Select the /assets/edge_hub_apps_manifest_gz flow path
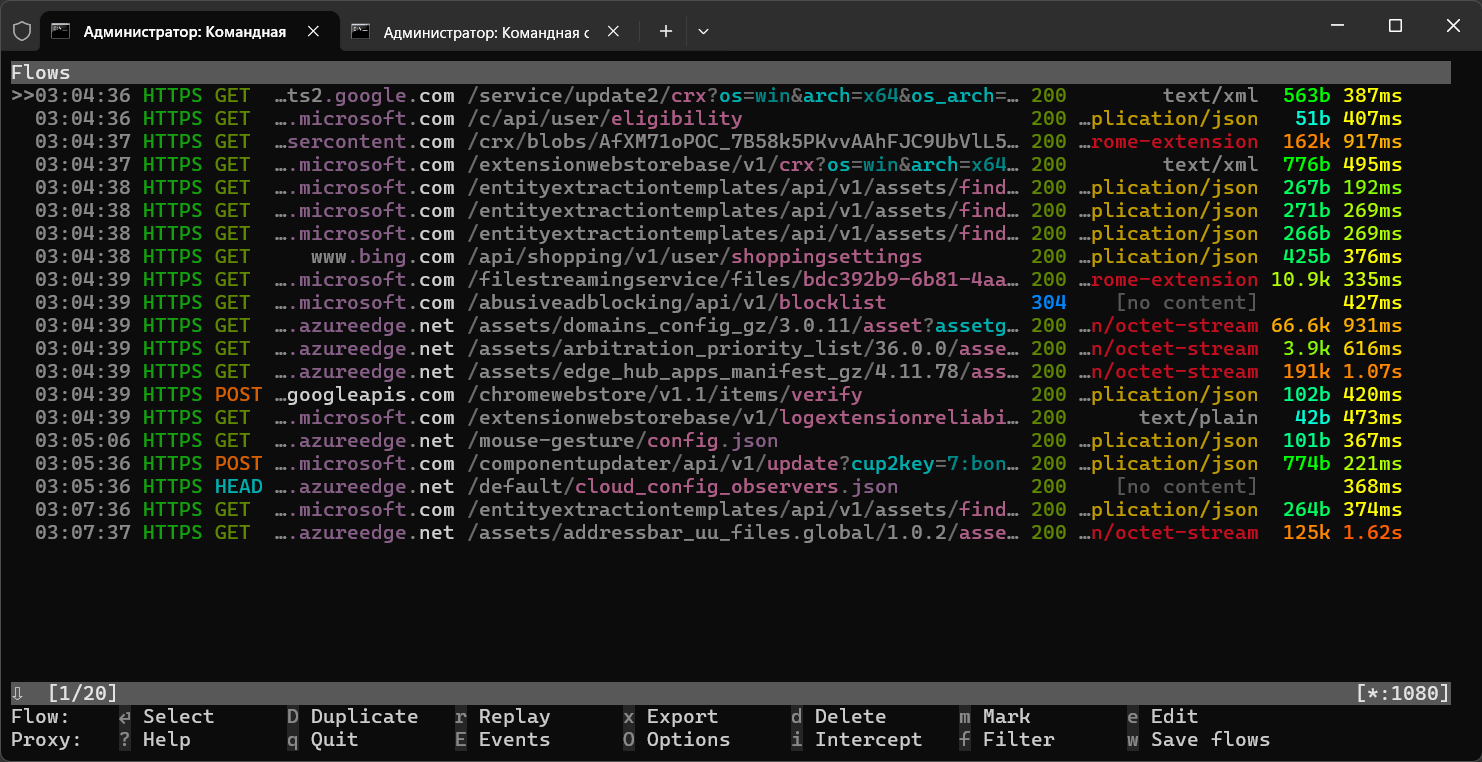The image size is (1482, 762). click(x=743, y=372)
